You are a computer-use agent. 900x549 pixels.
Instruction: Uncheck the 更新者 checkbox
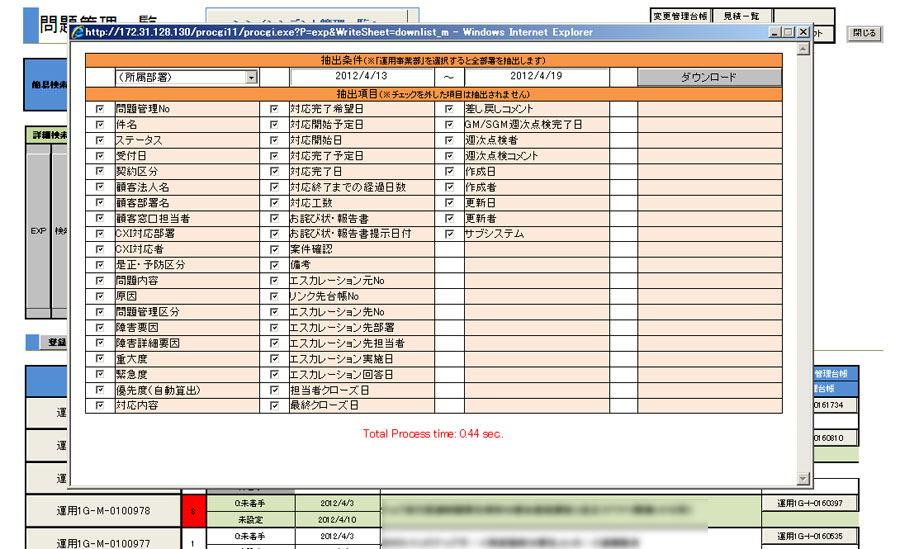pos(449,218)
